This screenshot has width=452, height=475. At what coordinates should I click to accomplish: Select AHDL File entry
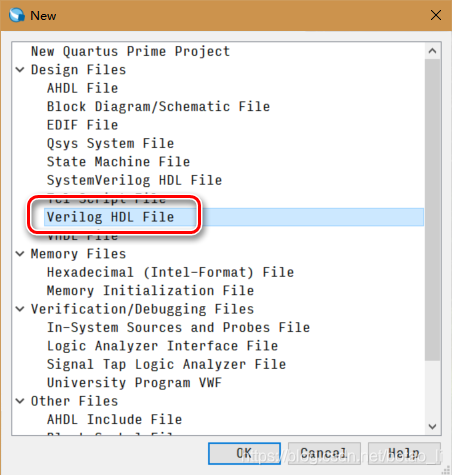pos(83,88)
